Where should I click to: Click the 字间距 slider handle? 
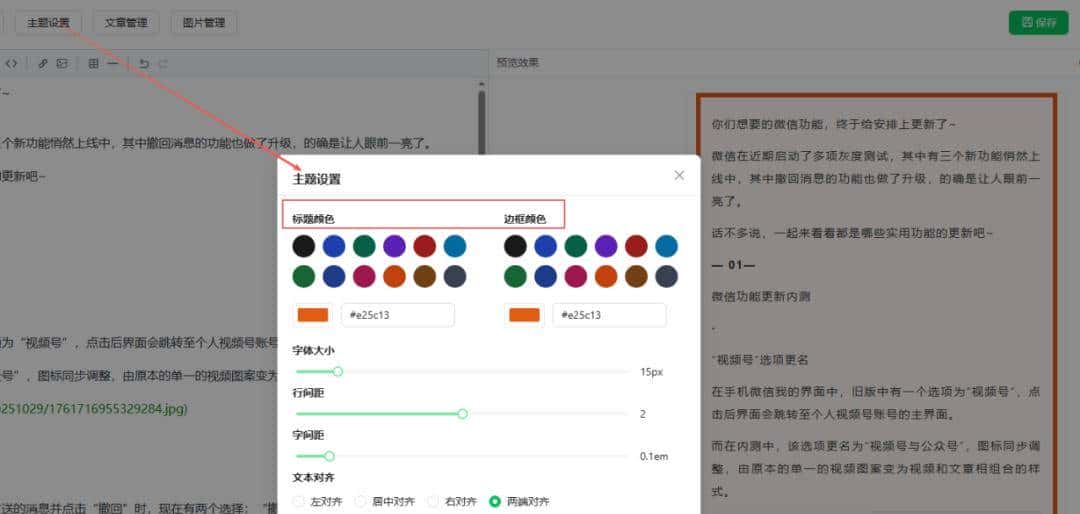coord(329,456)
